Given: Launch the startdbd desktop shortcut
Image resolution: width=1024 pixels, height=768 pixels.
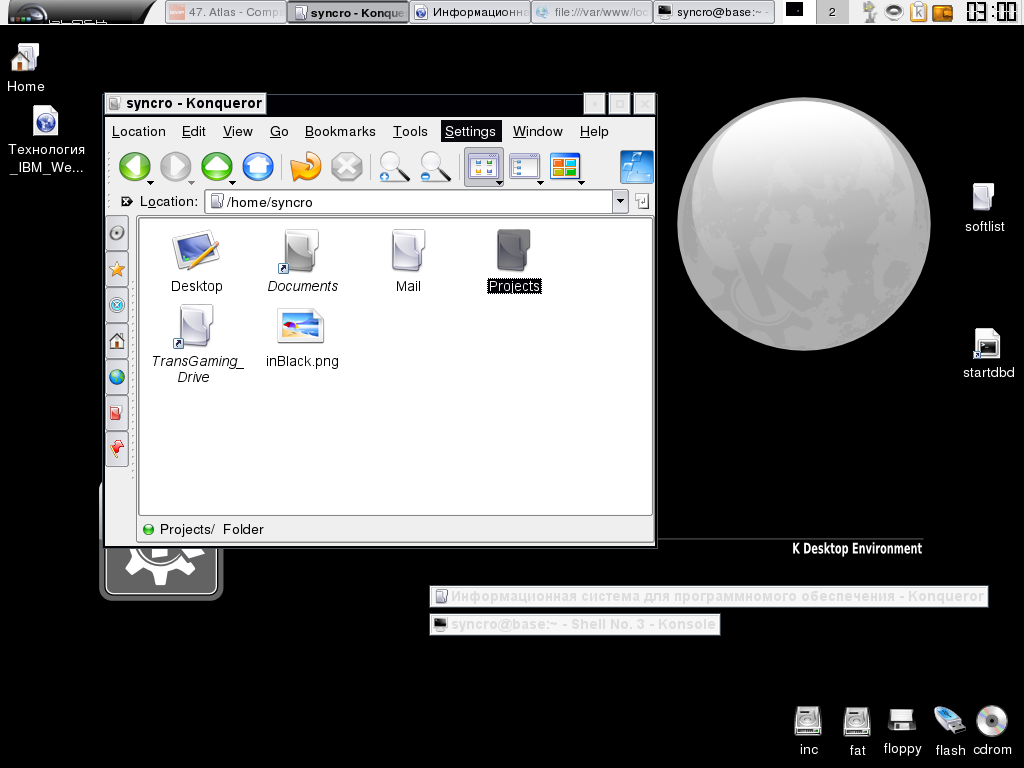Looking at the screenshot, I should [988, 353].
